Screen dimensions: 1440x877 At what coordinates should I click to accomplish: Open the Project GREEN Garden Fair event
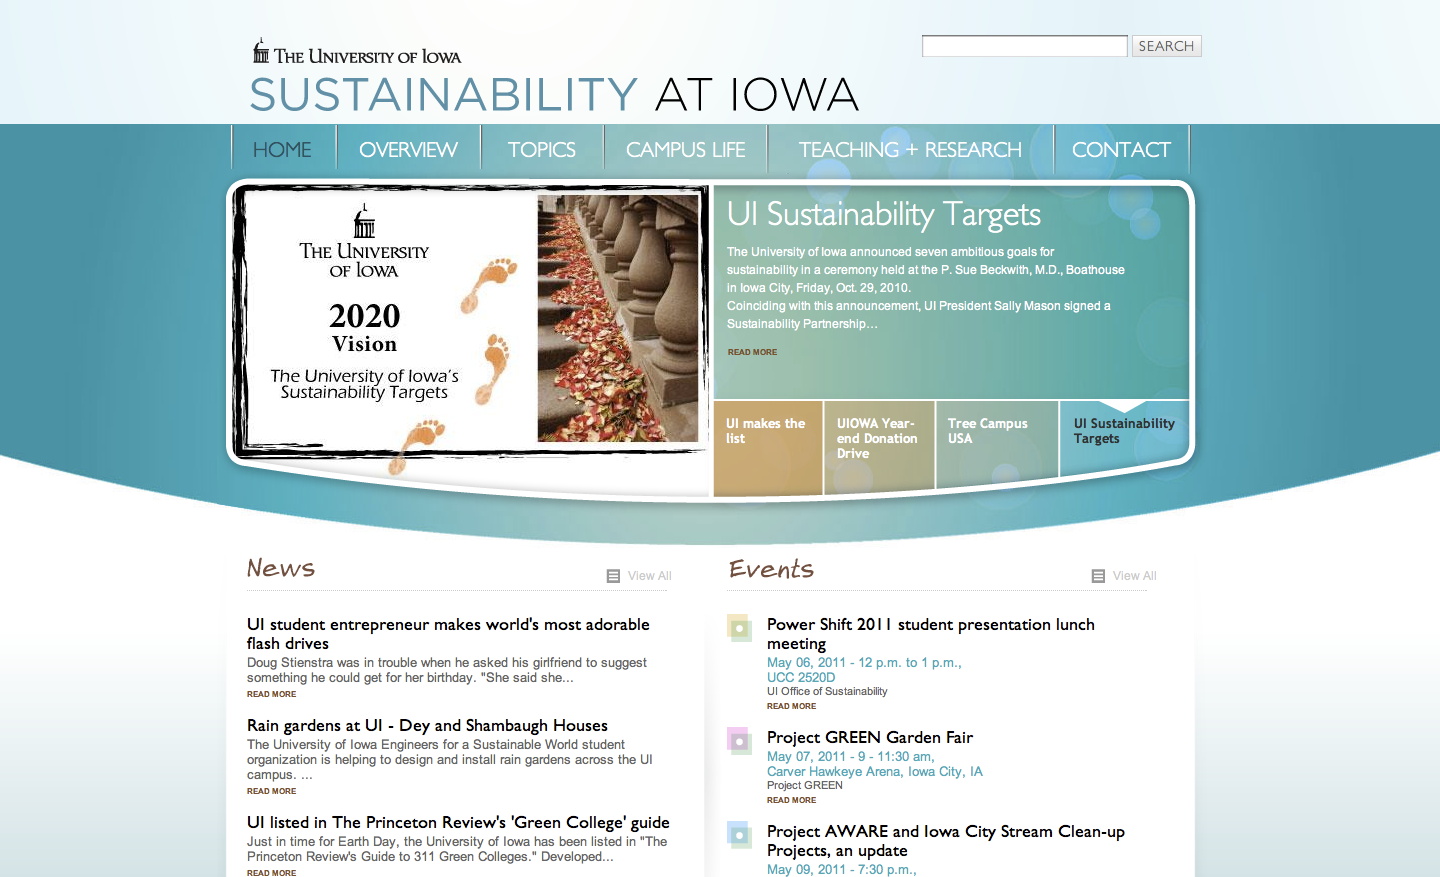[870, 737]
